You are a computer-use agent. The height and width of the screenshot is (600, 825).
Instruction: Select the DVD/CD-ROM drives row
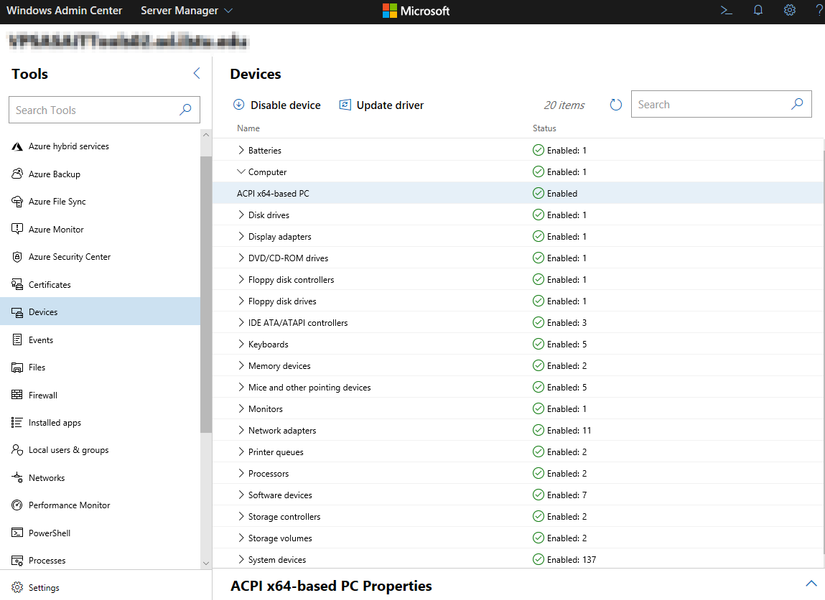point(518,258)
